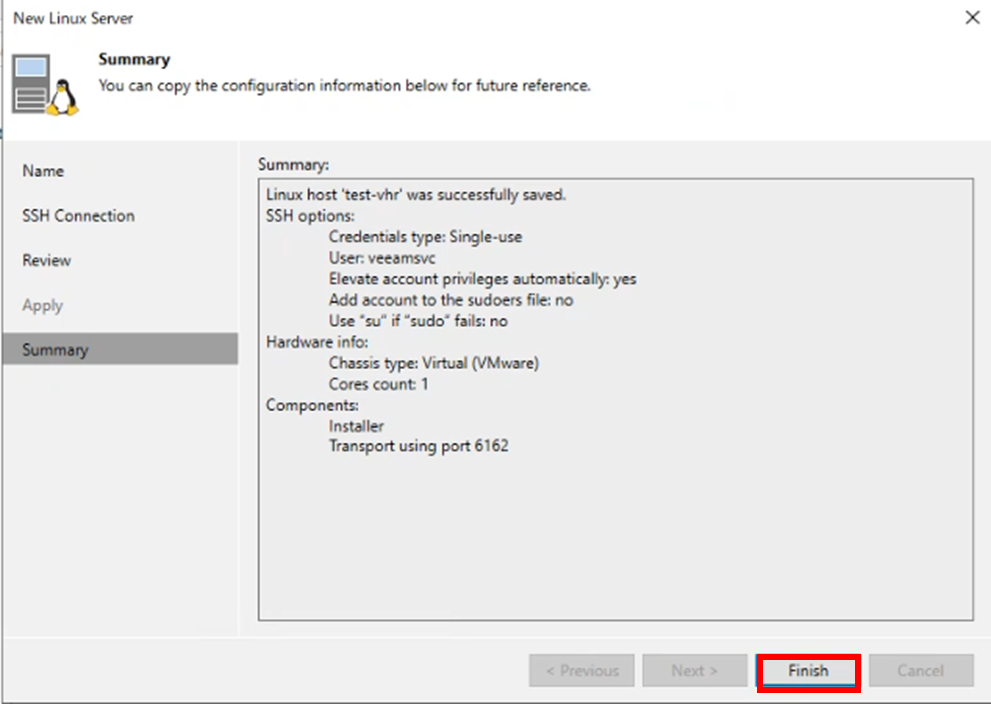Click the 'You can copy the configuration information' description
The image size is (991, 704).
(x=344, y=85)
